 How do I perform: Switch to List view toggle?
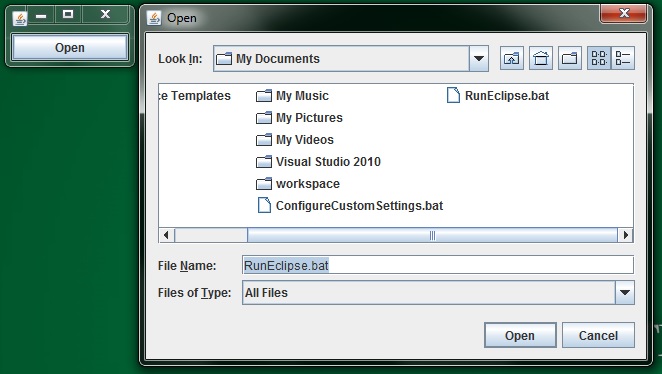click(599, 58)
